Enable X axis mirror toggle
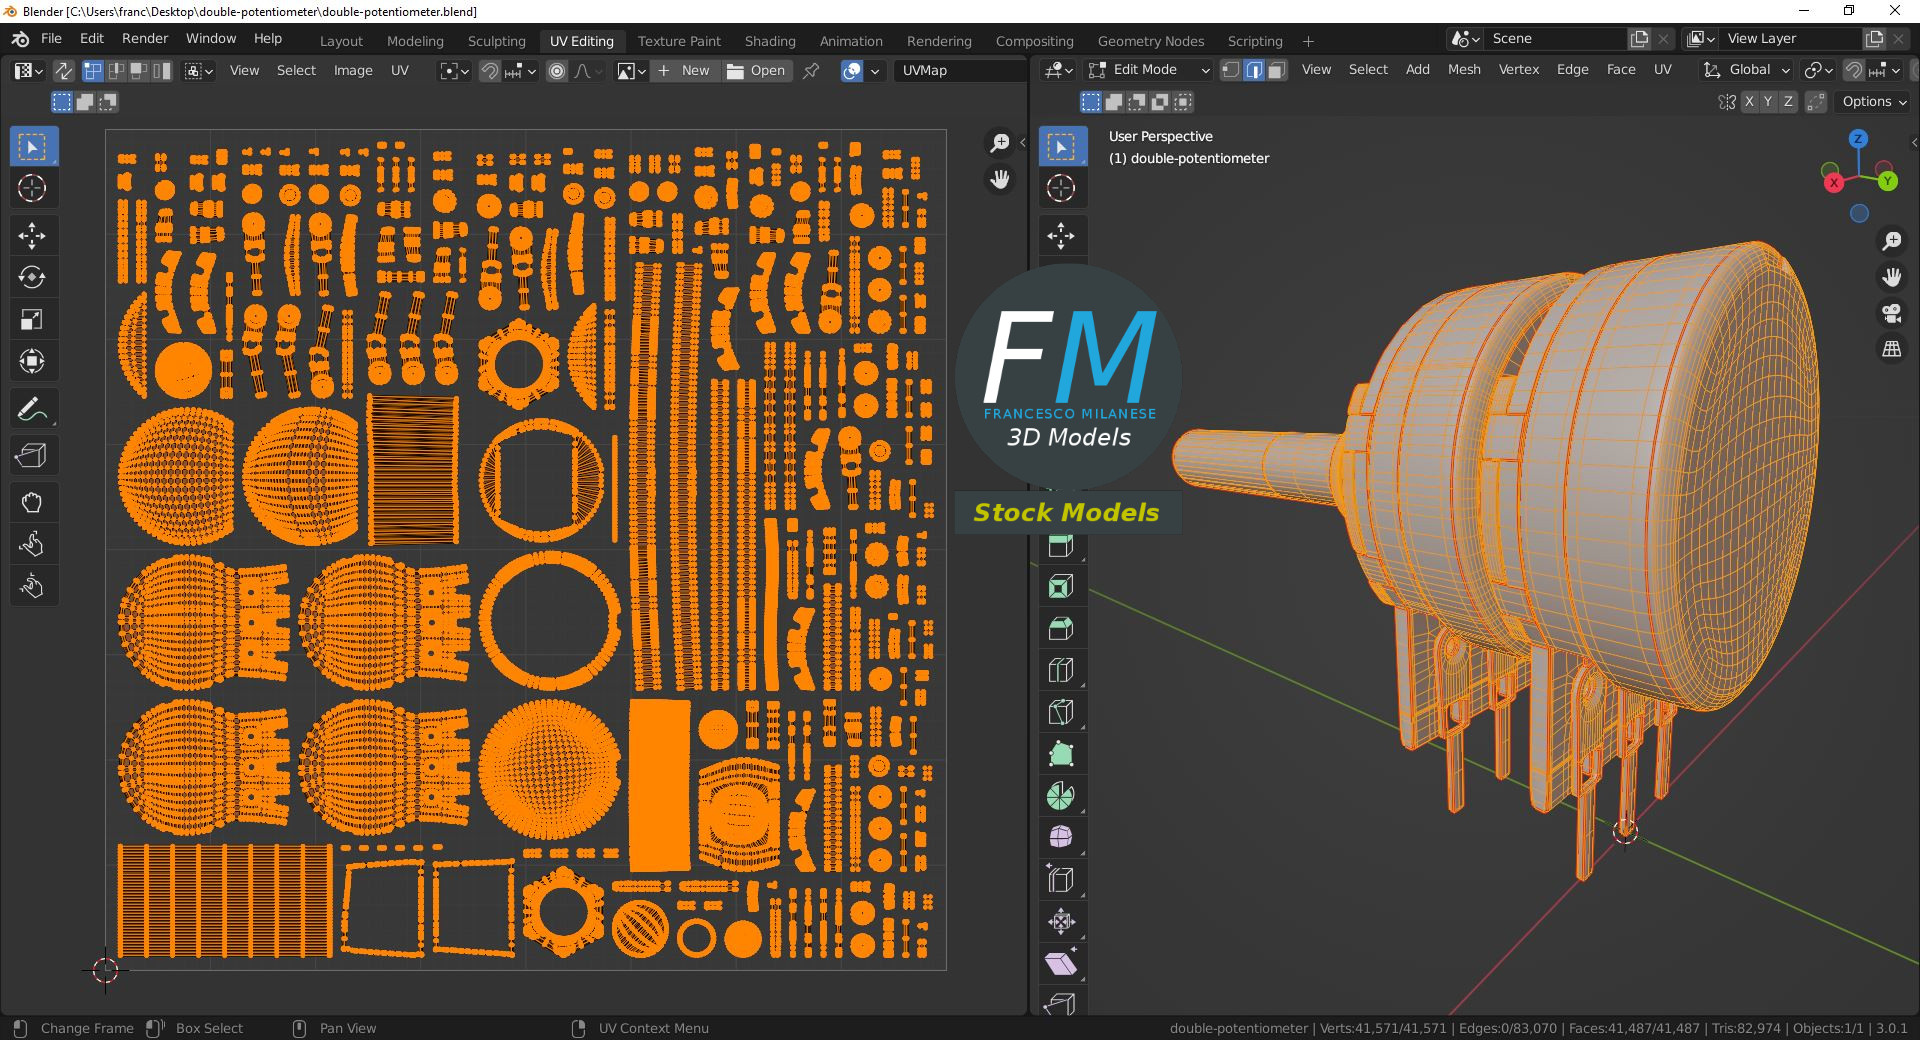Screen dimensions: 1920x1040 coord(1748,102)
